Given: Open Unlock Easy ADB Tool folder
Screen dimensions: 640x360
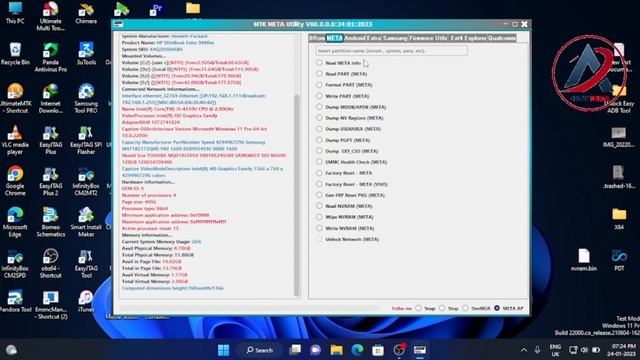Looking at the screenshot, I should [619, 98].
